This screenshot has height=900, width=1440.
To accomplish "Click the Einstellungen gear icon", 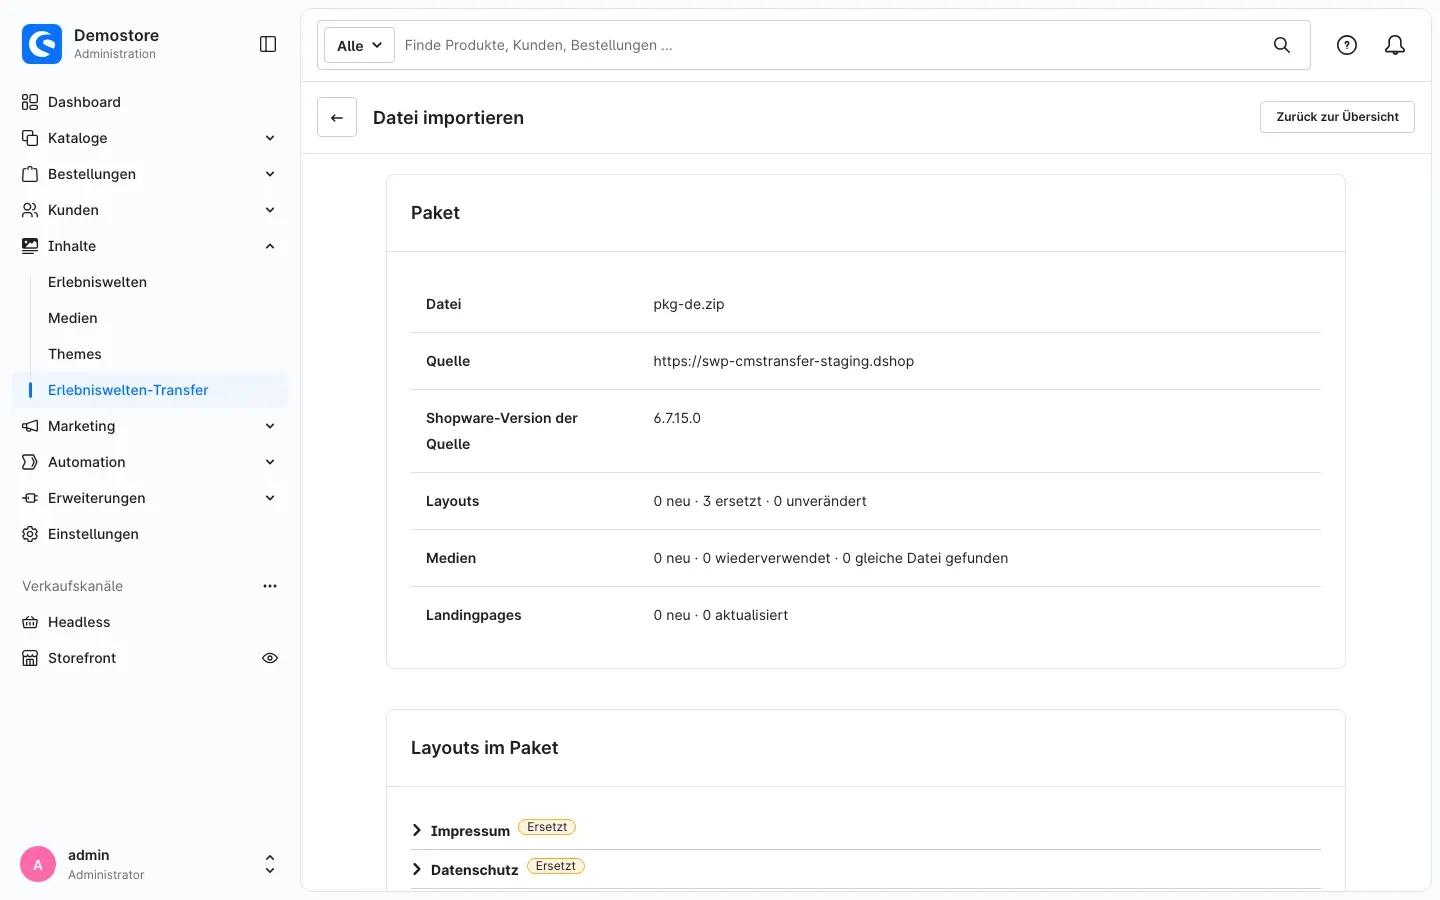I will [x=30, y=534].
